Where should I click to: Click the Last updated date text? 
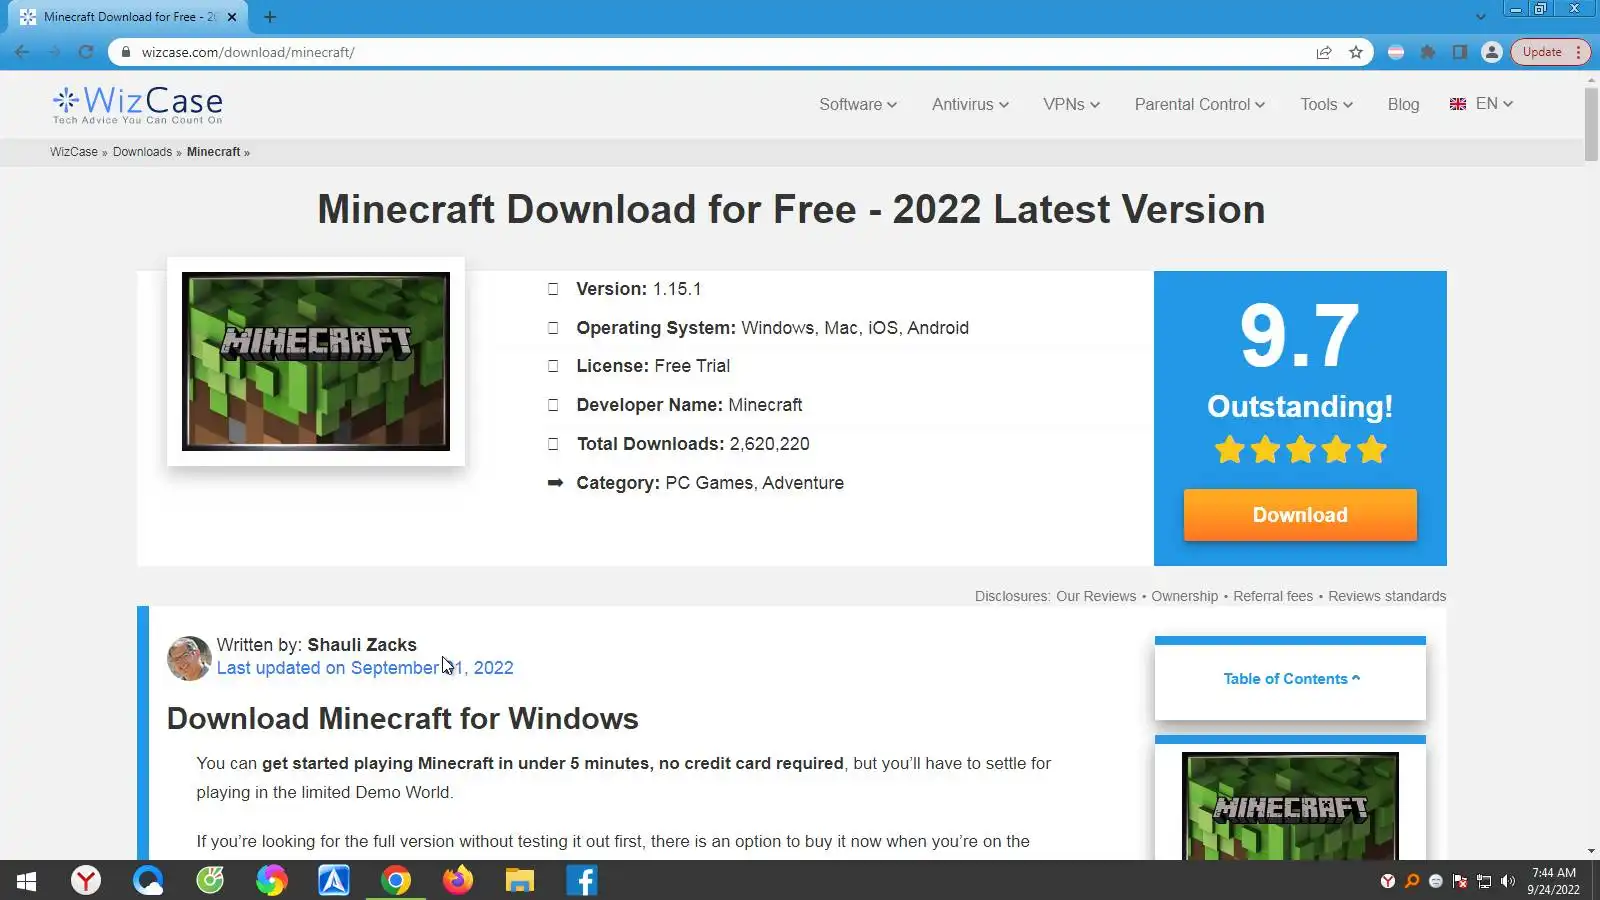365,668
